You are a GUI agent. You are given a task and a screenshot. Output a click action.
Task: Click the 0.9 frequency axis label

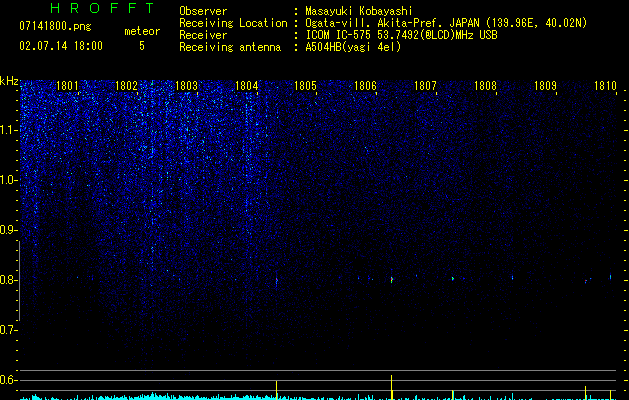(8, 230)
